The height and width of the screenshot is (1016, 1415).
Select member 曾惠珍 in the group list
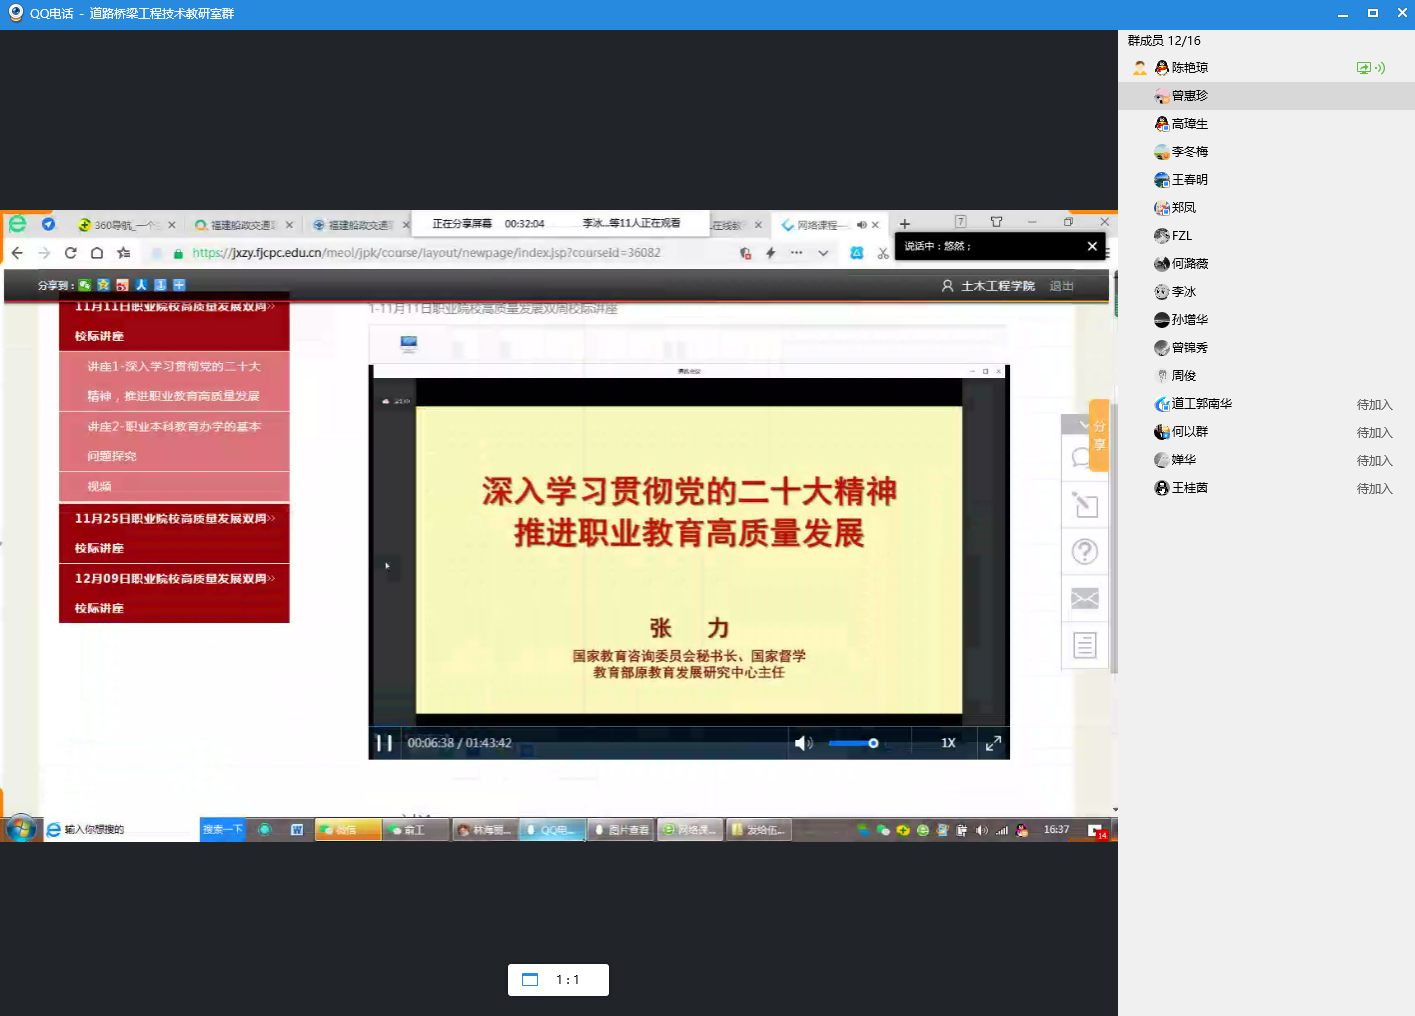coord(1189,96)
